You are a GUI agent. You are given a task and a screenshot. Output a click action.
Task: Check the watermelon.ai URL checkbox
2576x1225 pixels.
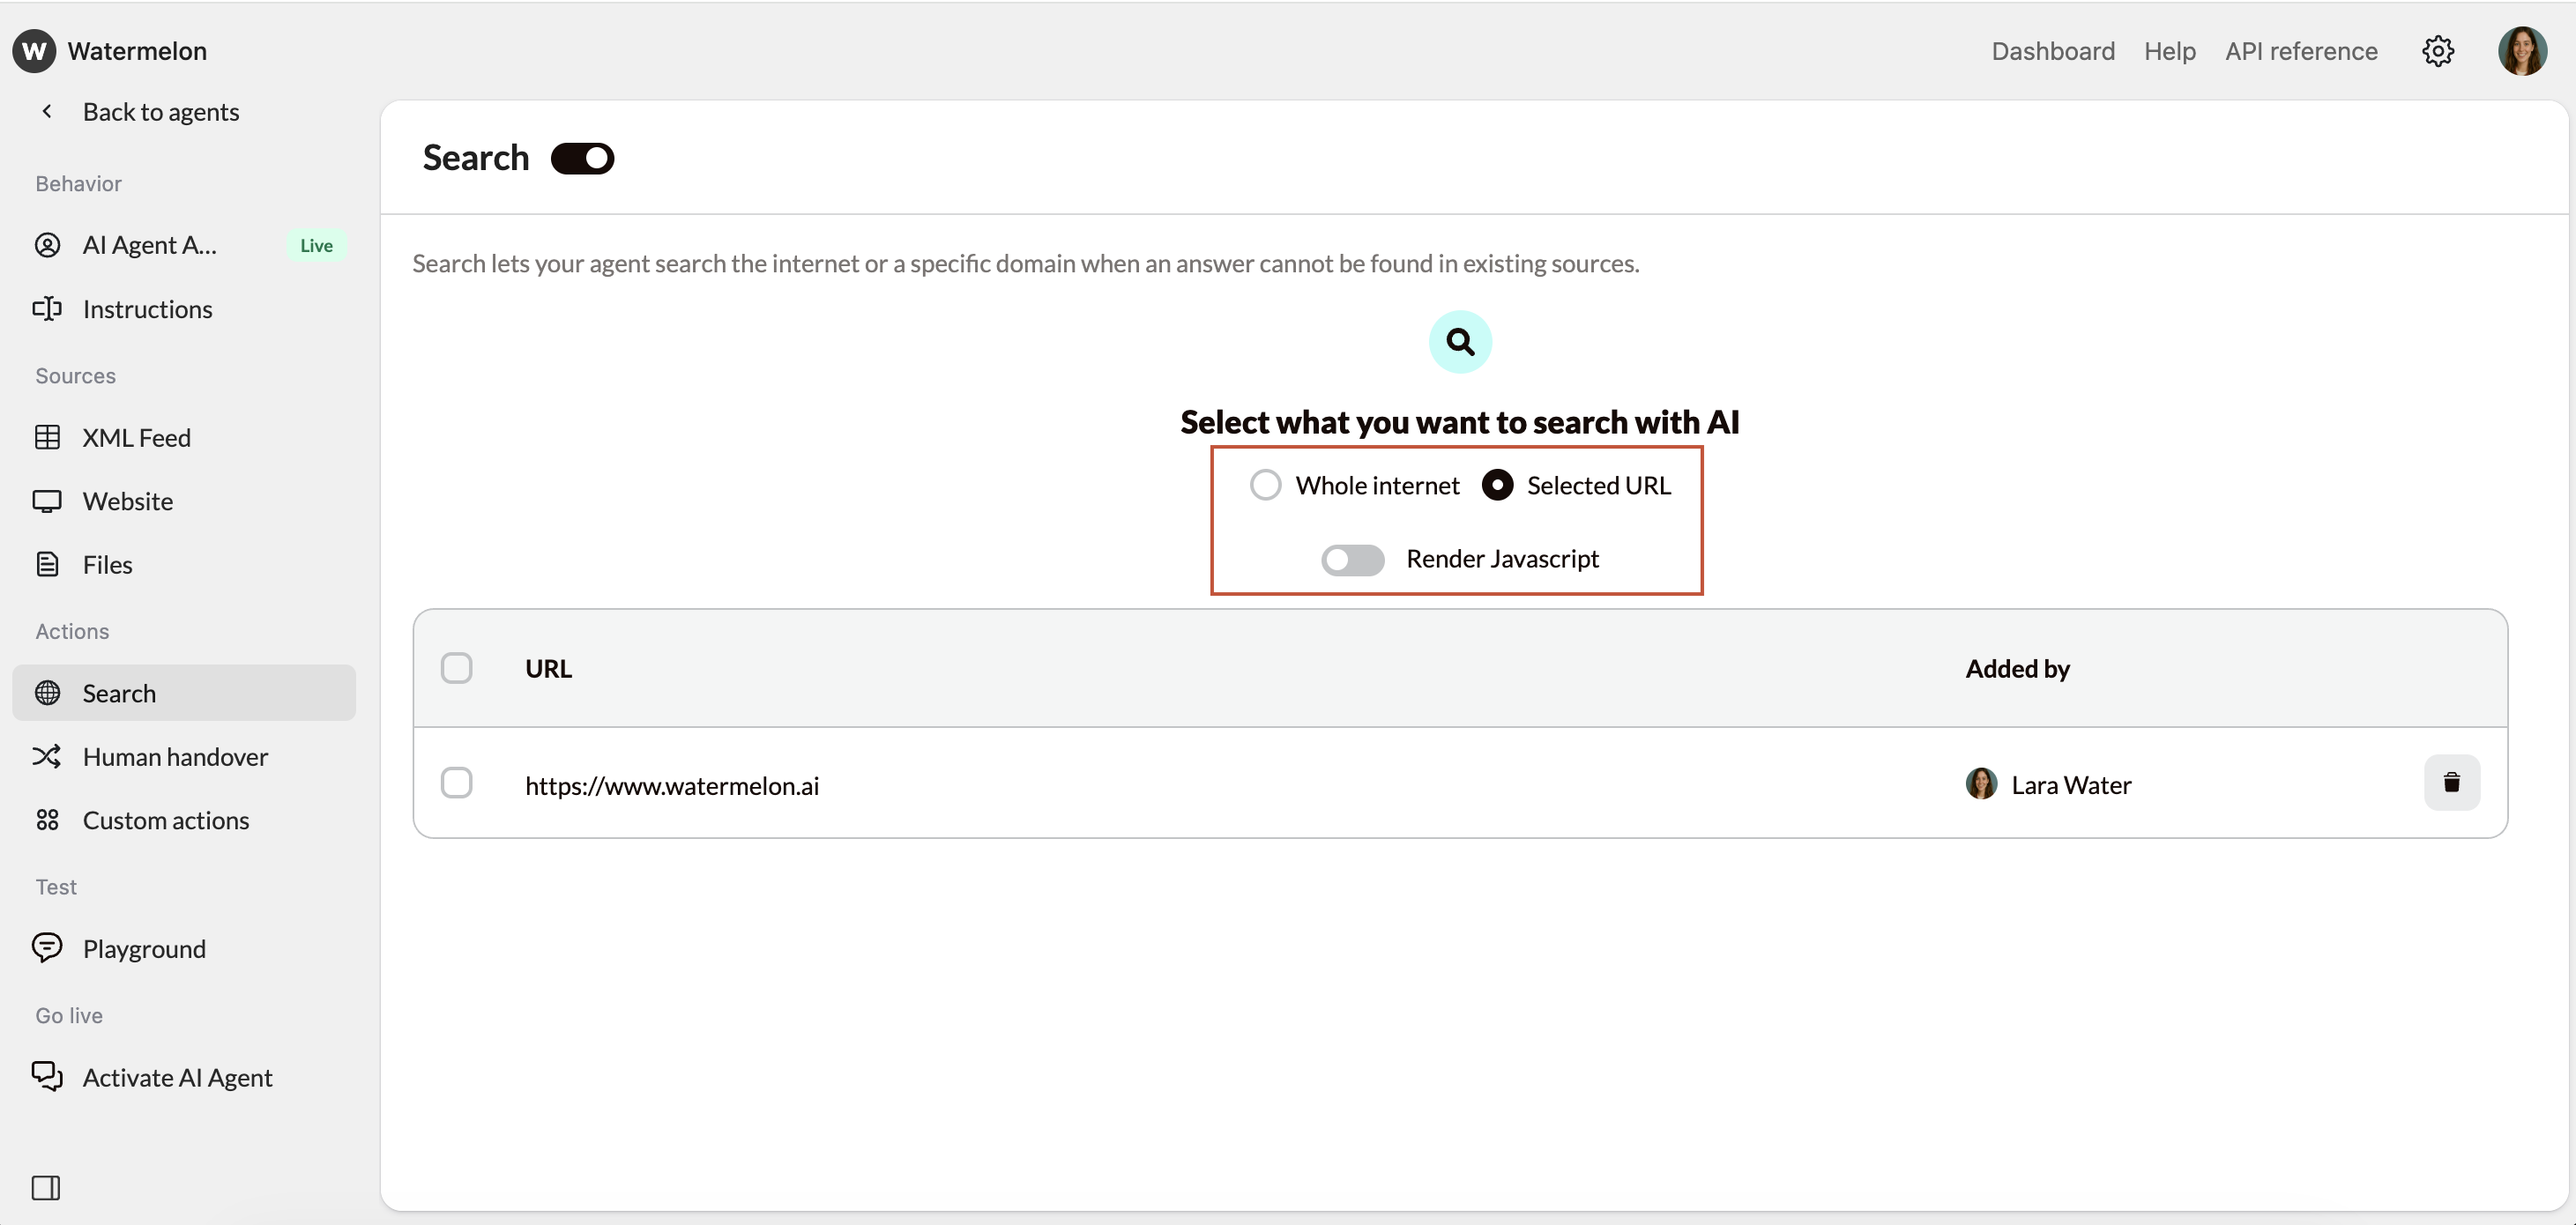[x=457, y=782]
